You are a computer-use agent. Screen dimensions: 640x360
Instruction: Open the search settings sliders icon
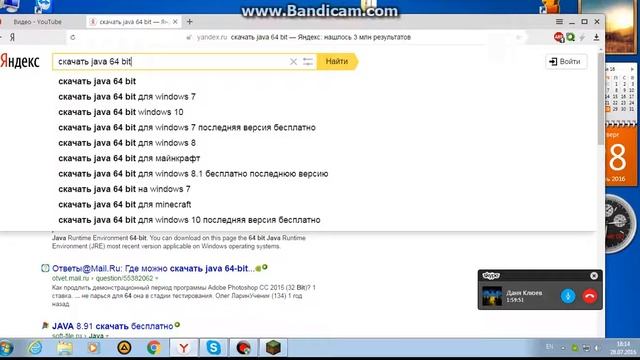point(308,62)
